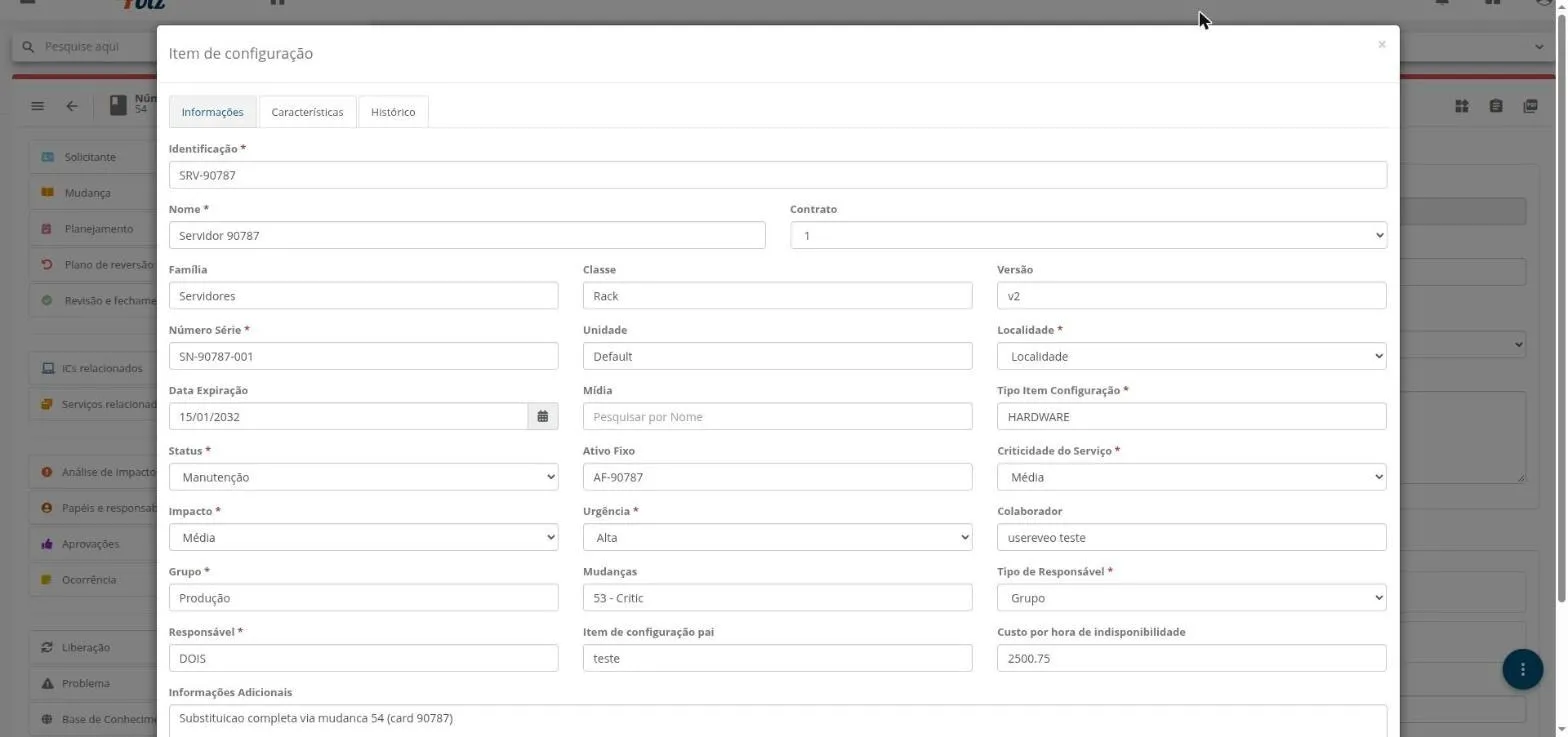Click the Colaborador field usereveo teste
This screenshot has width=1568, height=737.
1191,538
